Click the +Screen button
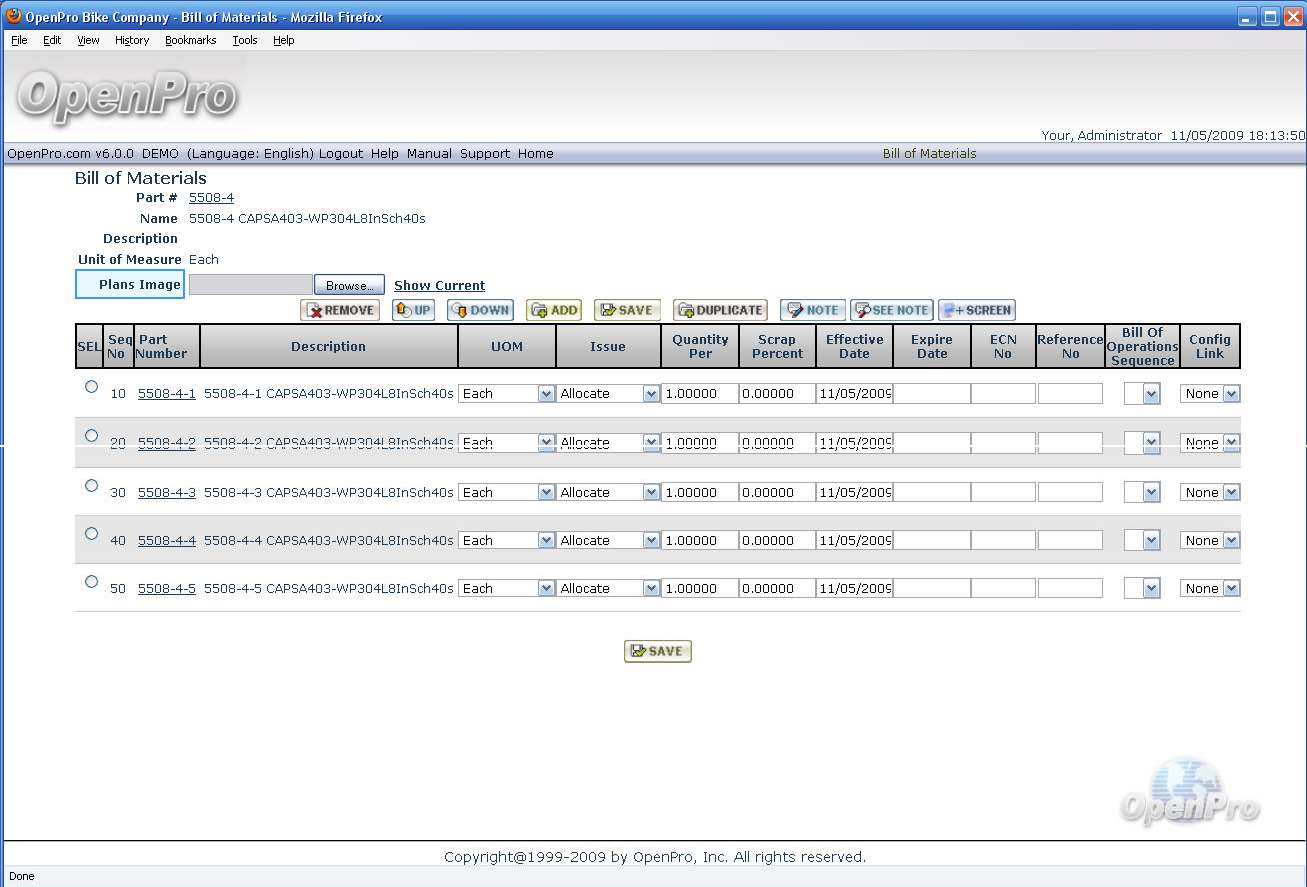This screenshot has height=887, width=1307. point(977,310)
